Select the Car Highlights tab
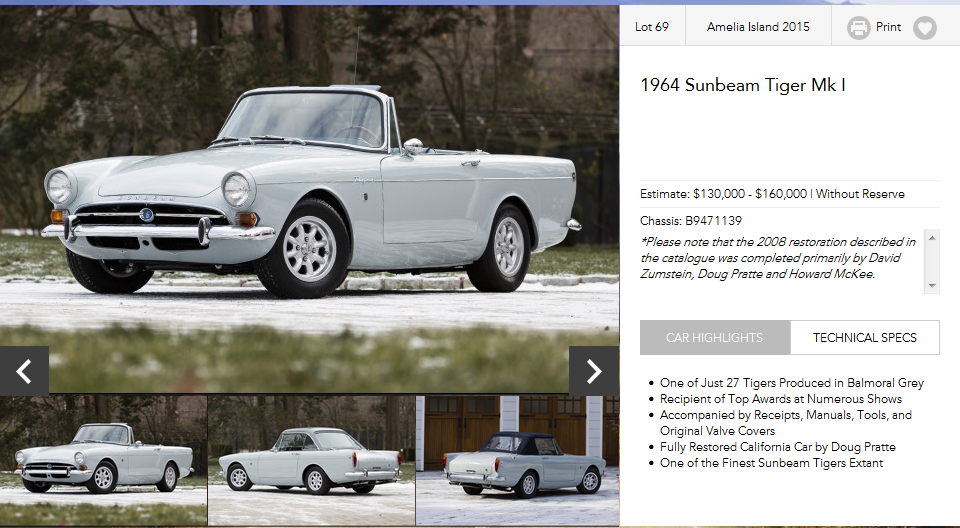 point(714,338)
